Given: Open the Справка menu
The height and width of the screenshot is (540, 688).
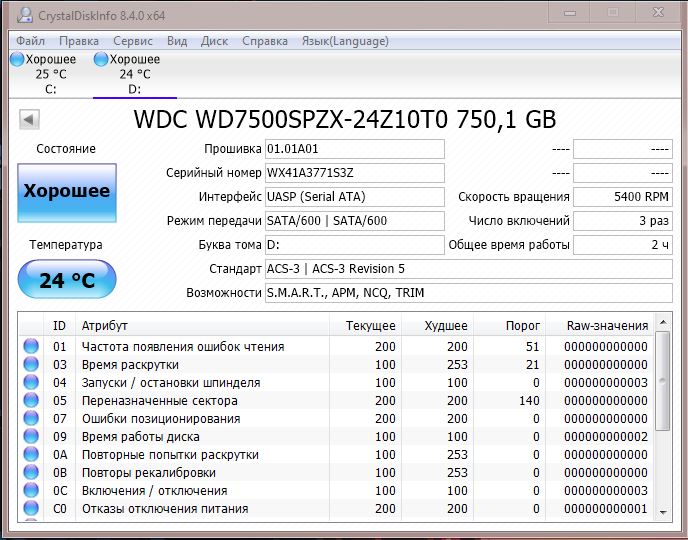Looking at the screenshot, I should (265, 41).
